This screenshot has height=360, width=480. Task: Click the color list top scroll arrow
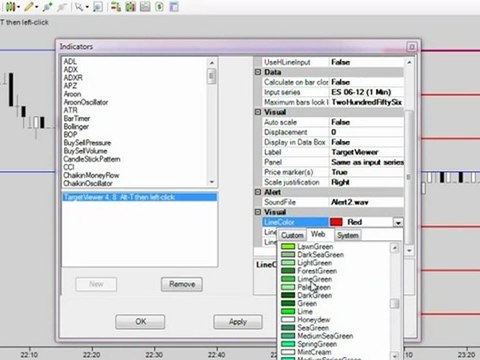coord(394,248)
